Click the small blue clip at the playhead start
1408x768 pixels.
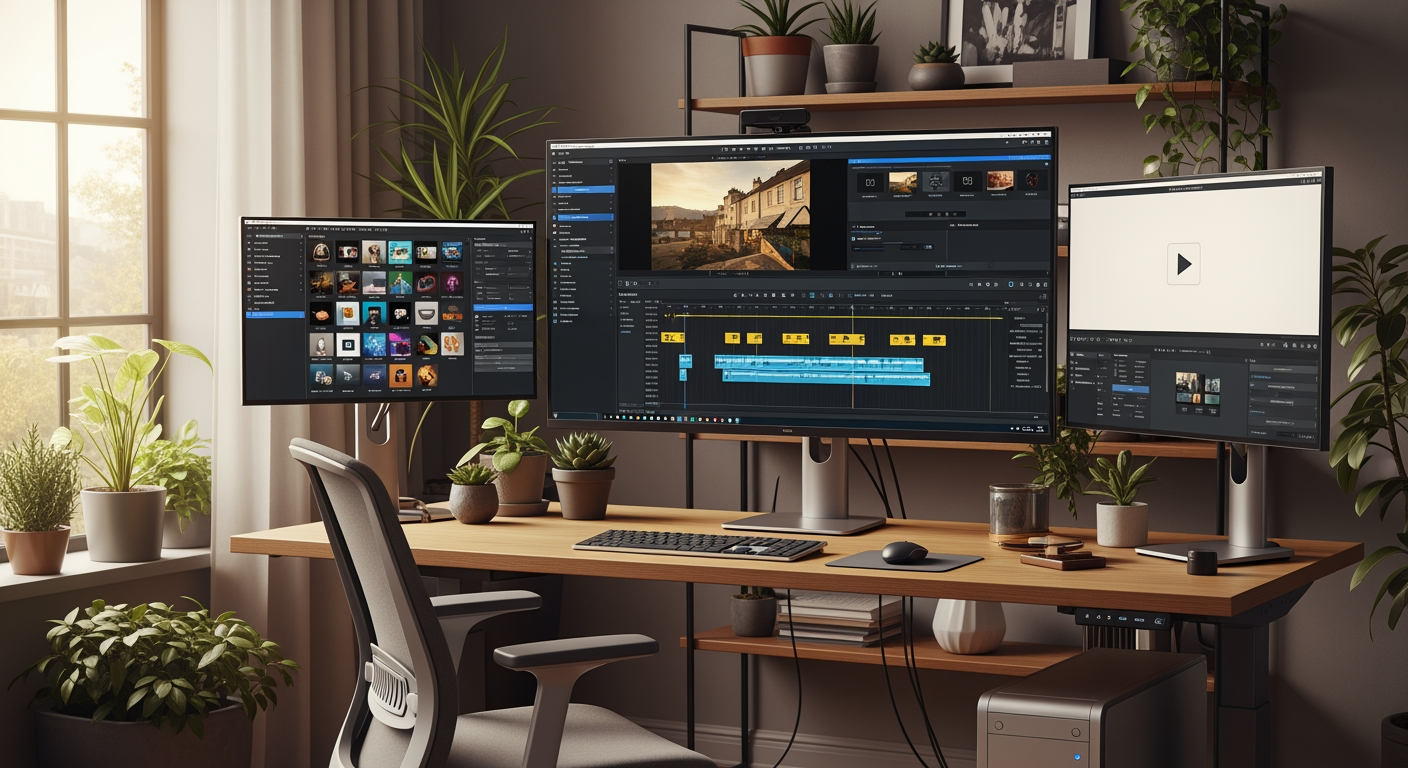(685, 361)
